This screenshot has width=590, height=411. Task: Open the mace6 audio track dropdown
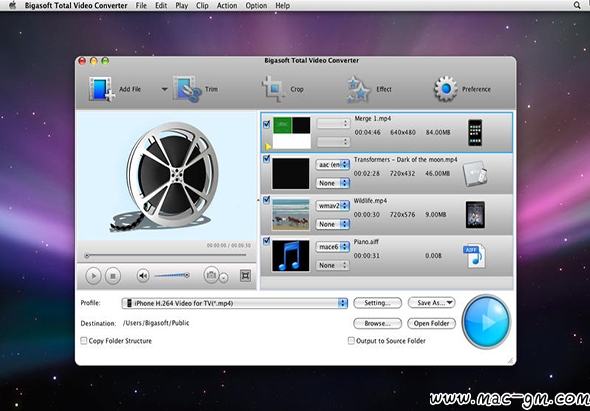(332, 247)
